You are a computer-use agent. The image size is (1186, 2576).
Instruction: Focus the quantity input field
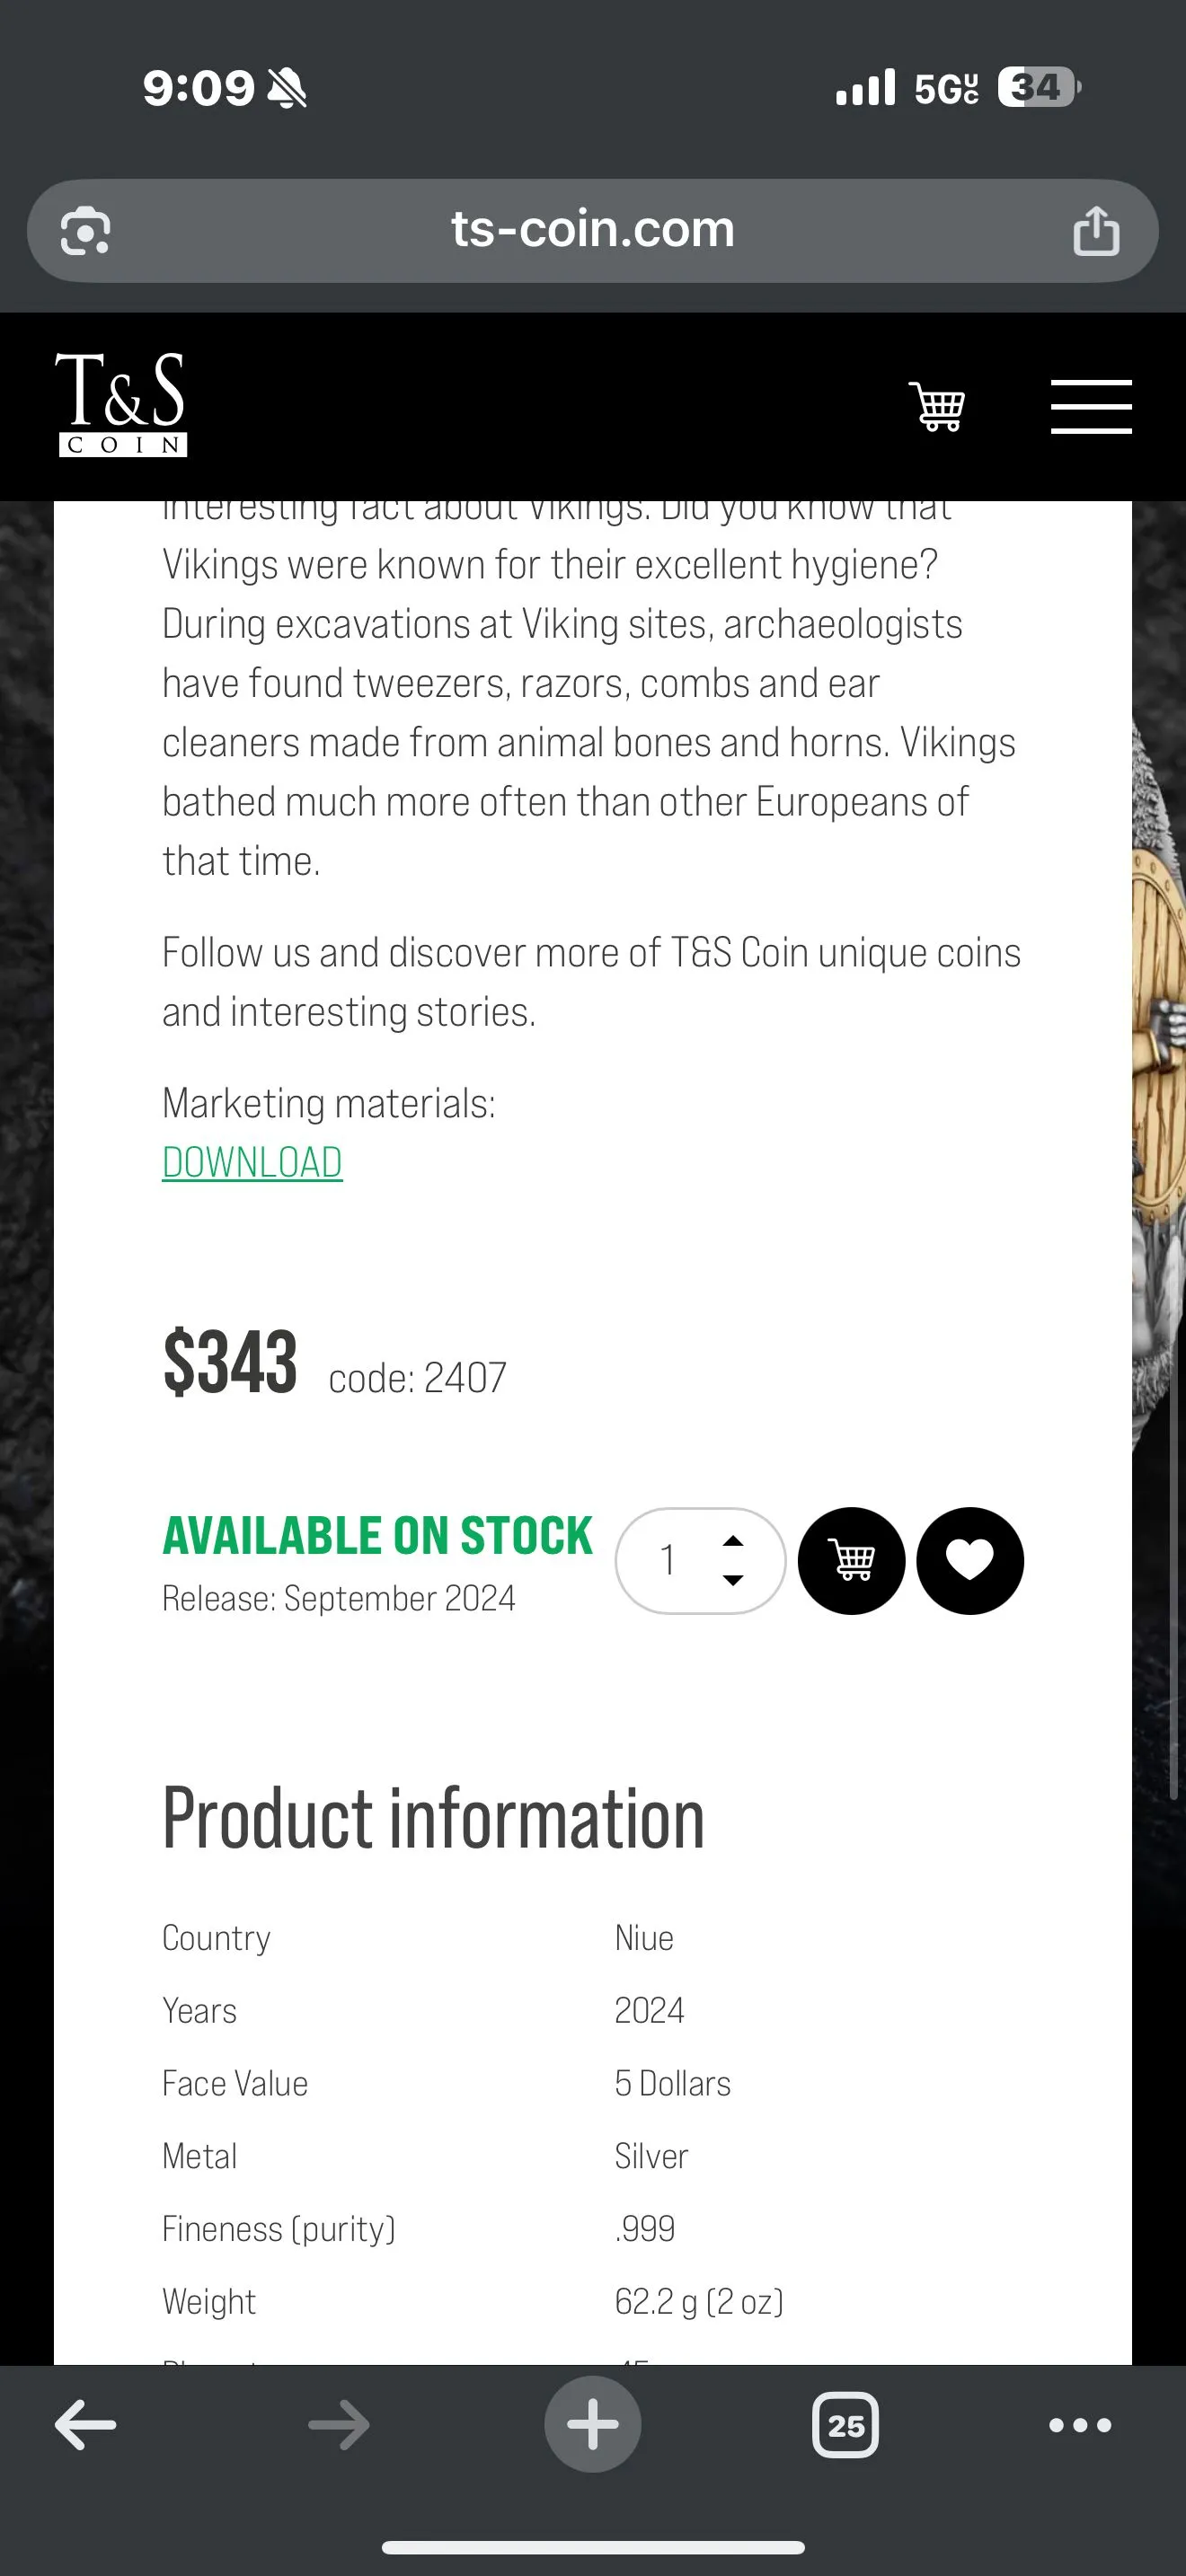pyautogui.click(x=700, y=1560)
